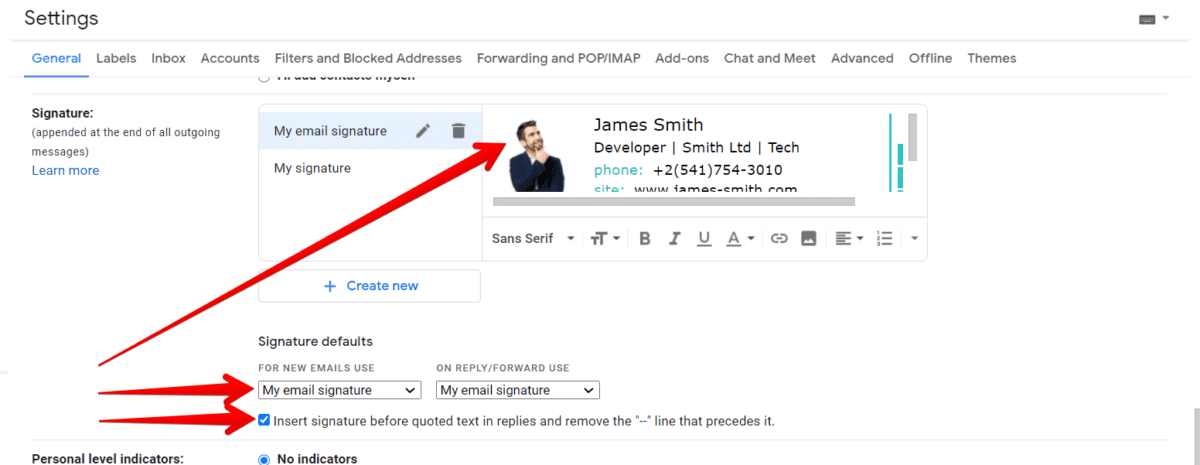This screenshot has width=1200, height=465.
Task: Uncheck Insert signature before quoted text
Action: click(x=264, y=421)
